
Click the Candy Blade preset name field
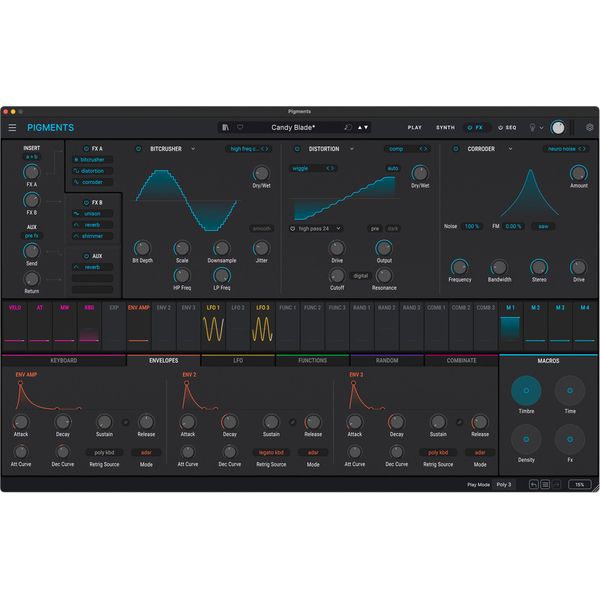pyautogui.click(x=291, y=128)
